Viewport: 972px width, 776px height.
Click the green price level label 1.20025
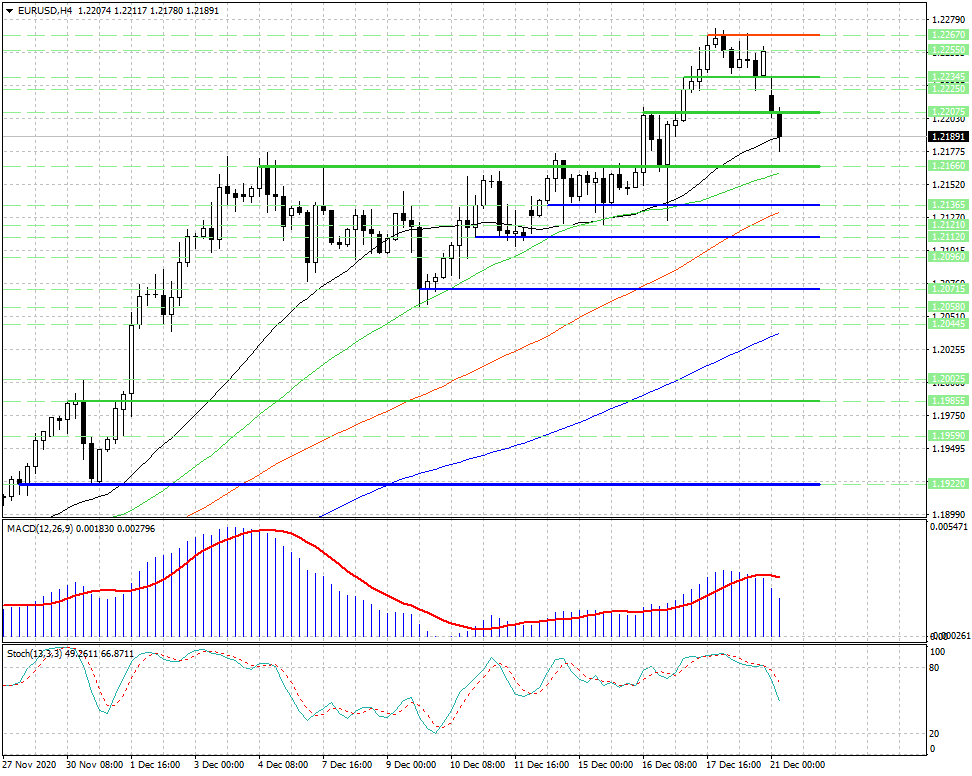click(948, 379)
